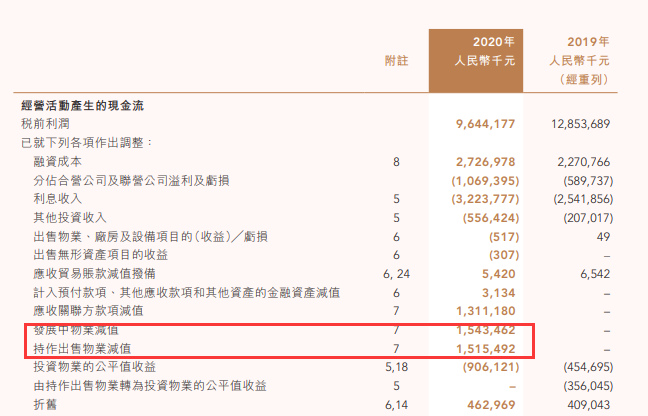Click the 附註 column header
This screenshot has width=648, height=416.
click(x=396, y=61)
